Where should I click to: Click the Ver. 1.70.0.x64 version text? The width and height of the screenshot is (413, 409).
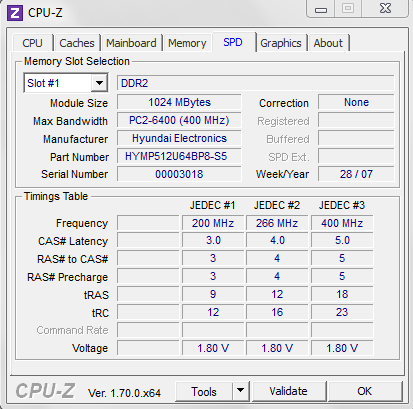[x=124, y=393]
